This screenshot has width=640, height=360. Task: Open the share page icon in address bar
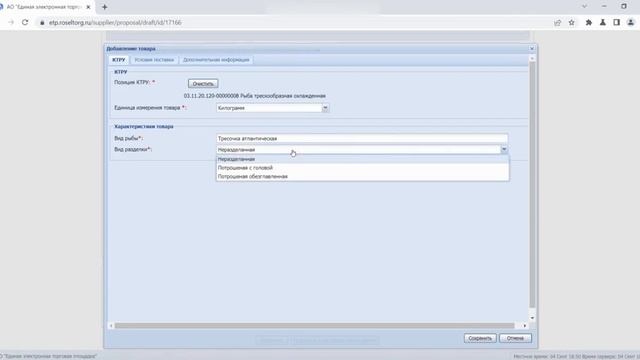(x=558, y=22)
